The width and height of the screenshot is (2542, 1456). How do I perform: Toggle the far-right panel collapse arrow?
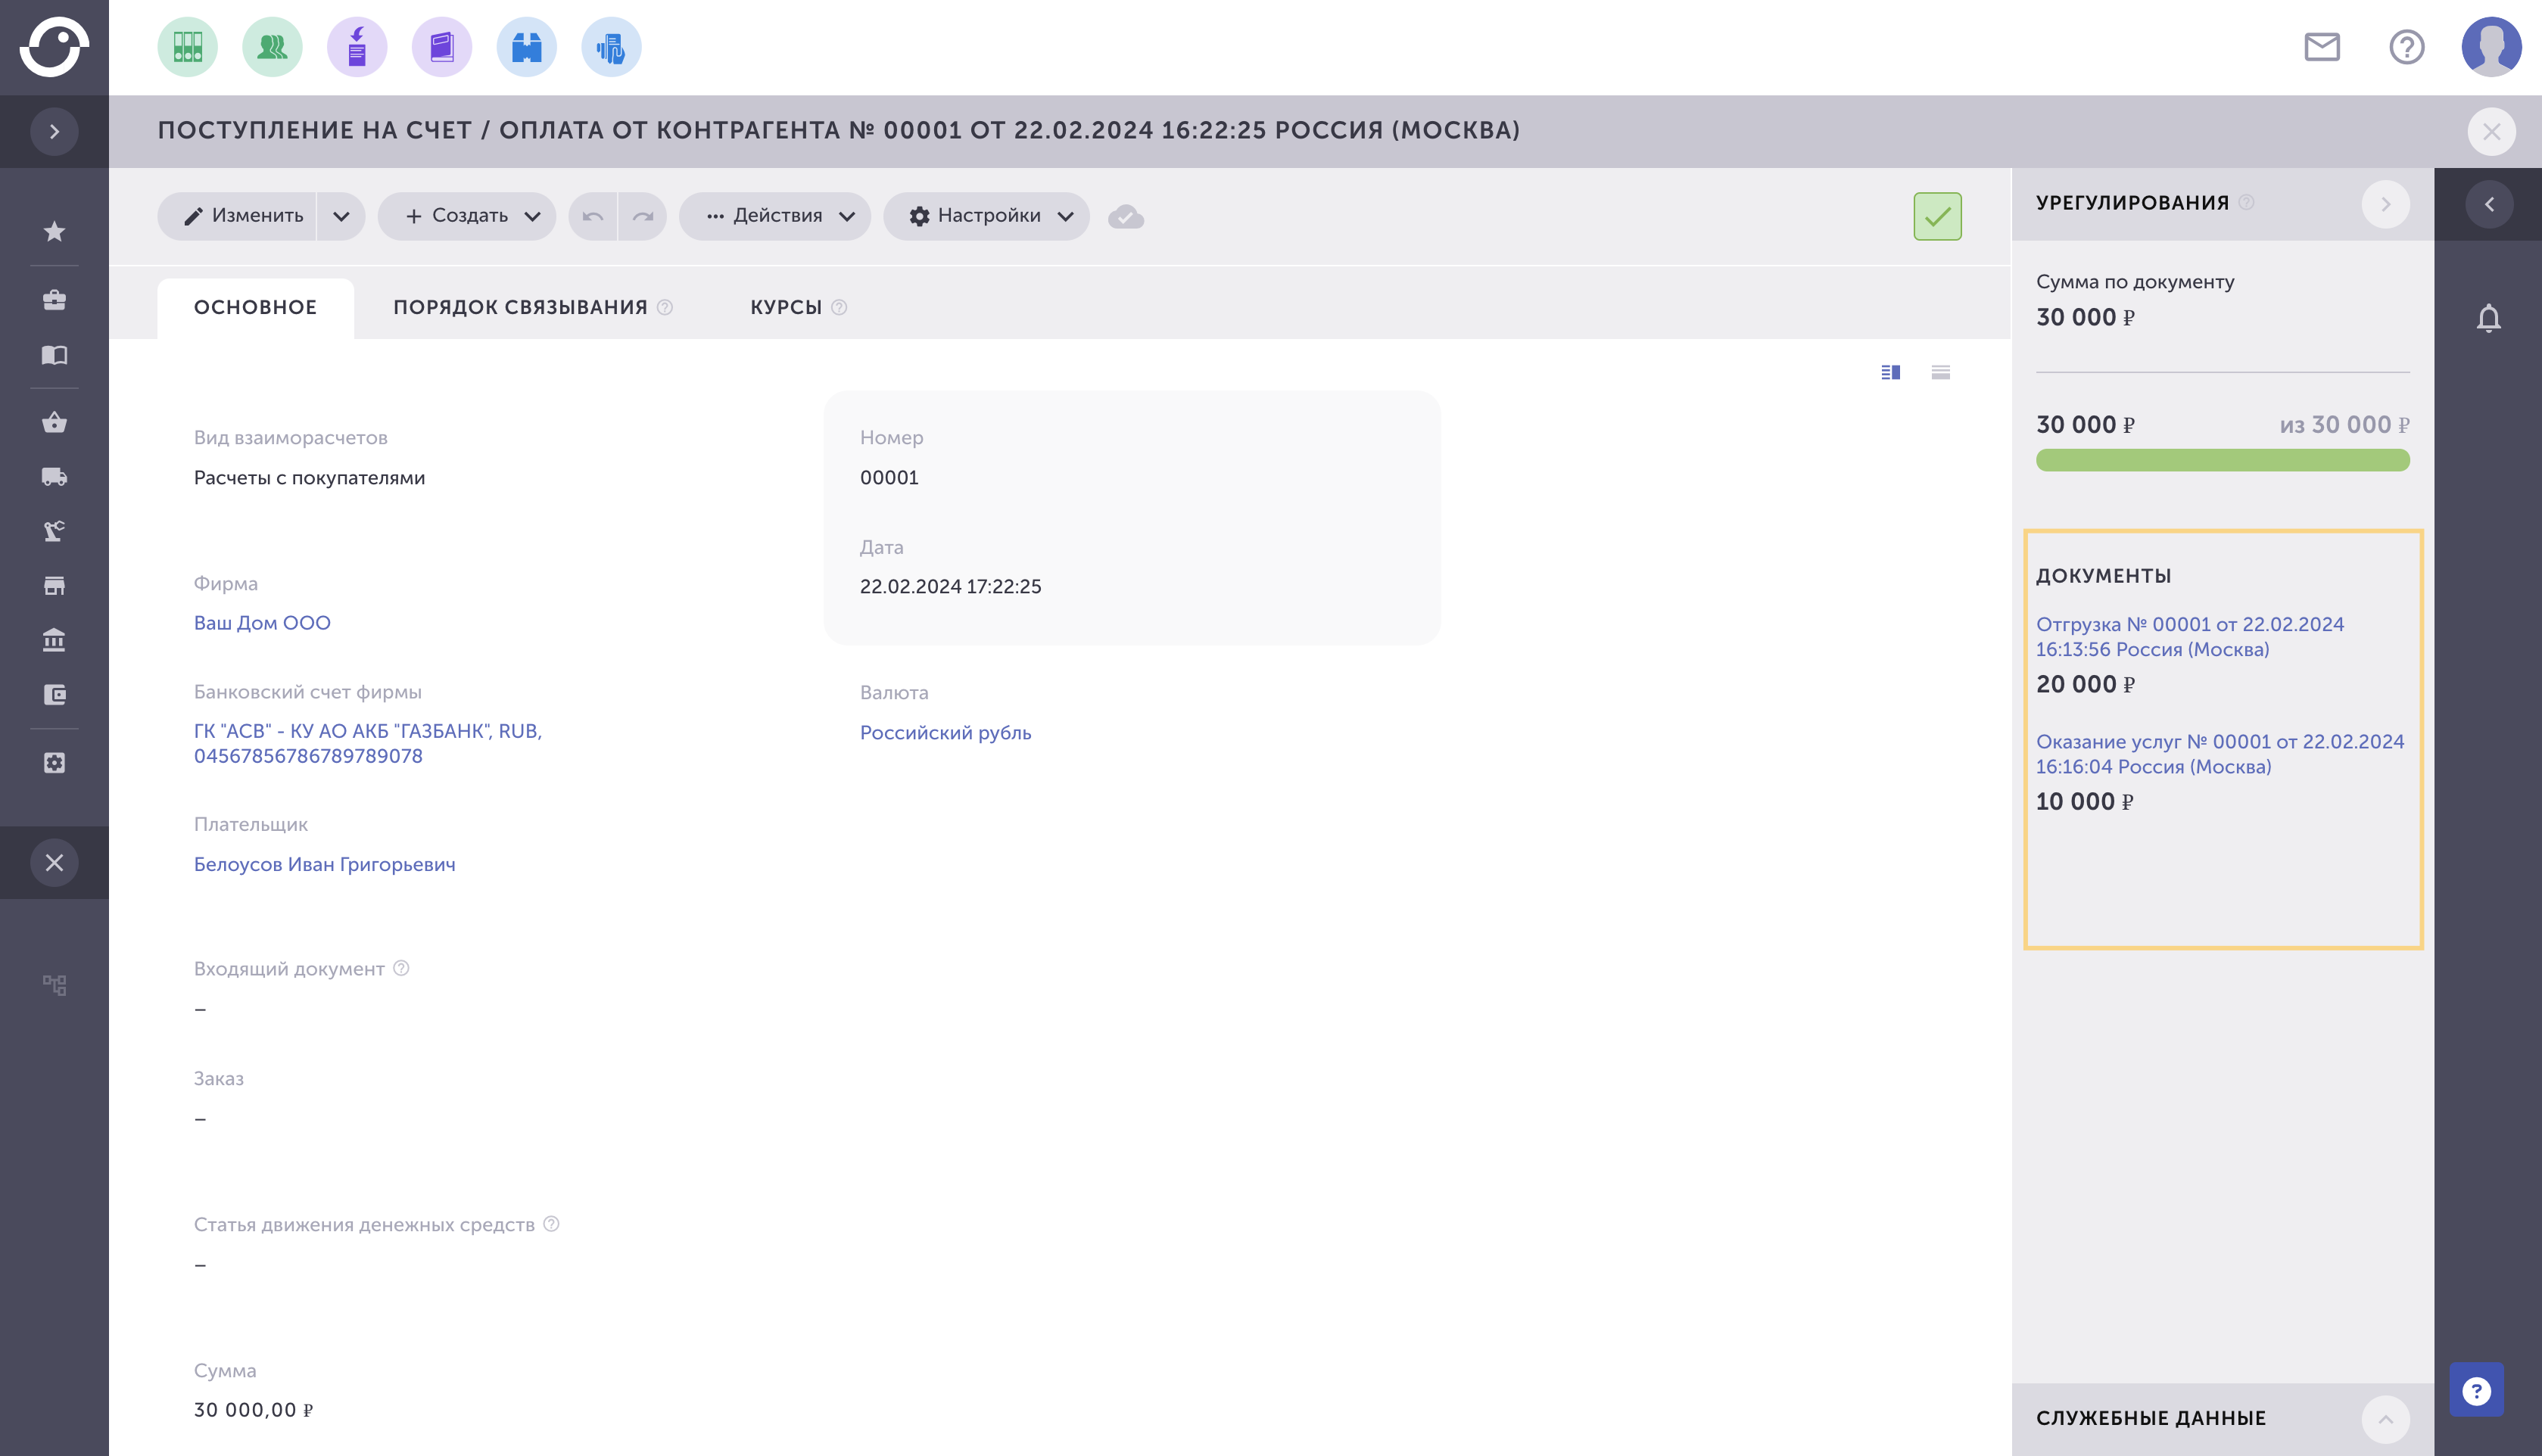point(2489,204)
